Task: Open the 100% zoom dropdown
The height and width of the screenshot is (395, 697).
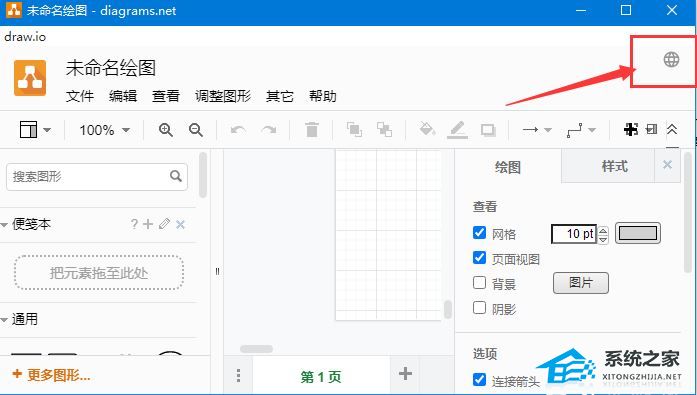Action: click(104, 130)
